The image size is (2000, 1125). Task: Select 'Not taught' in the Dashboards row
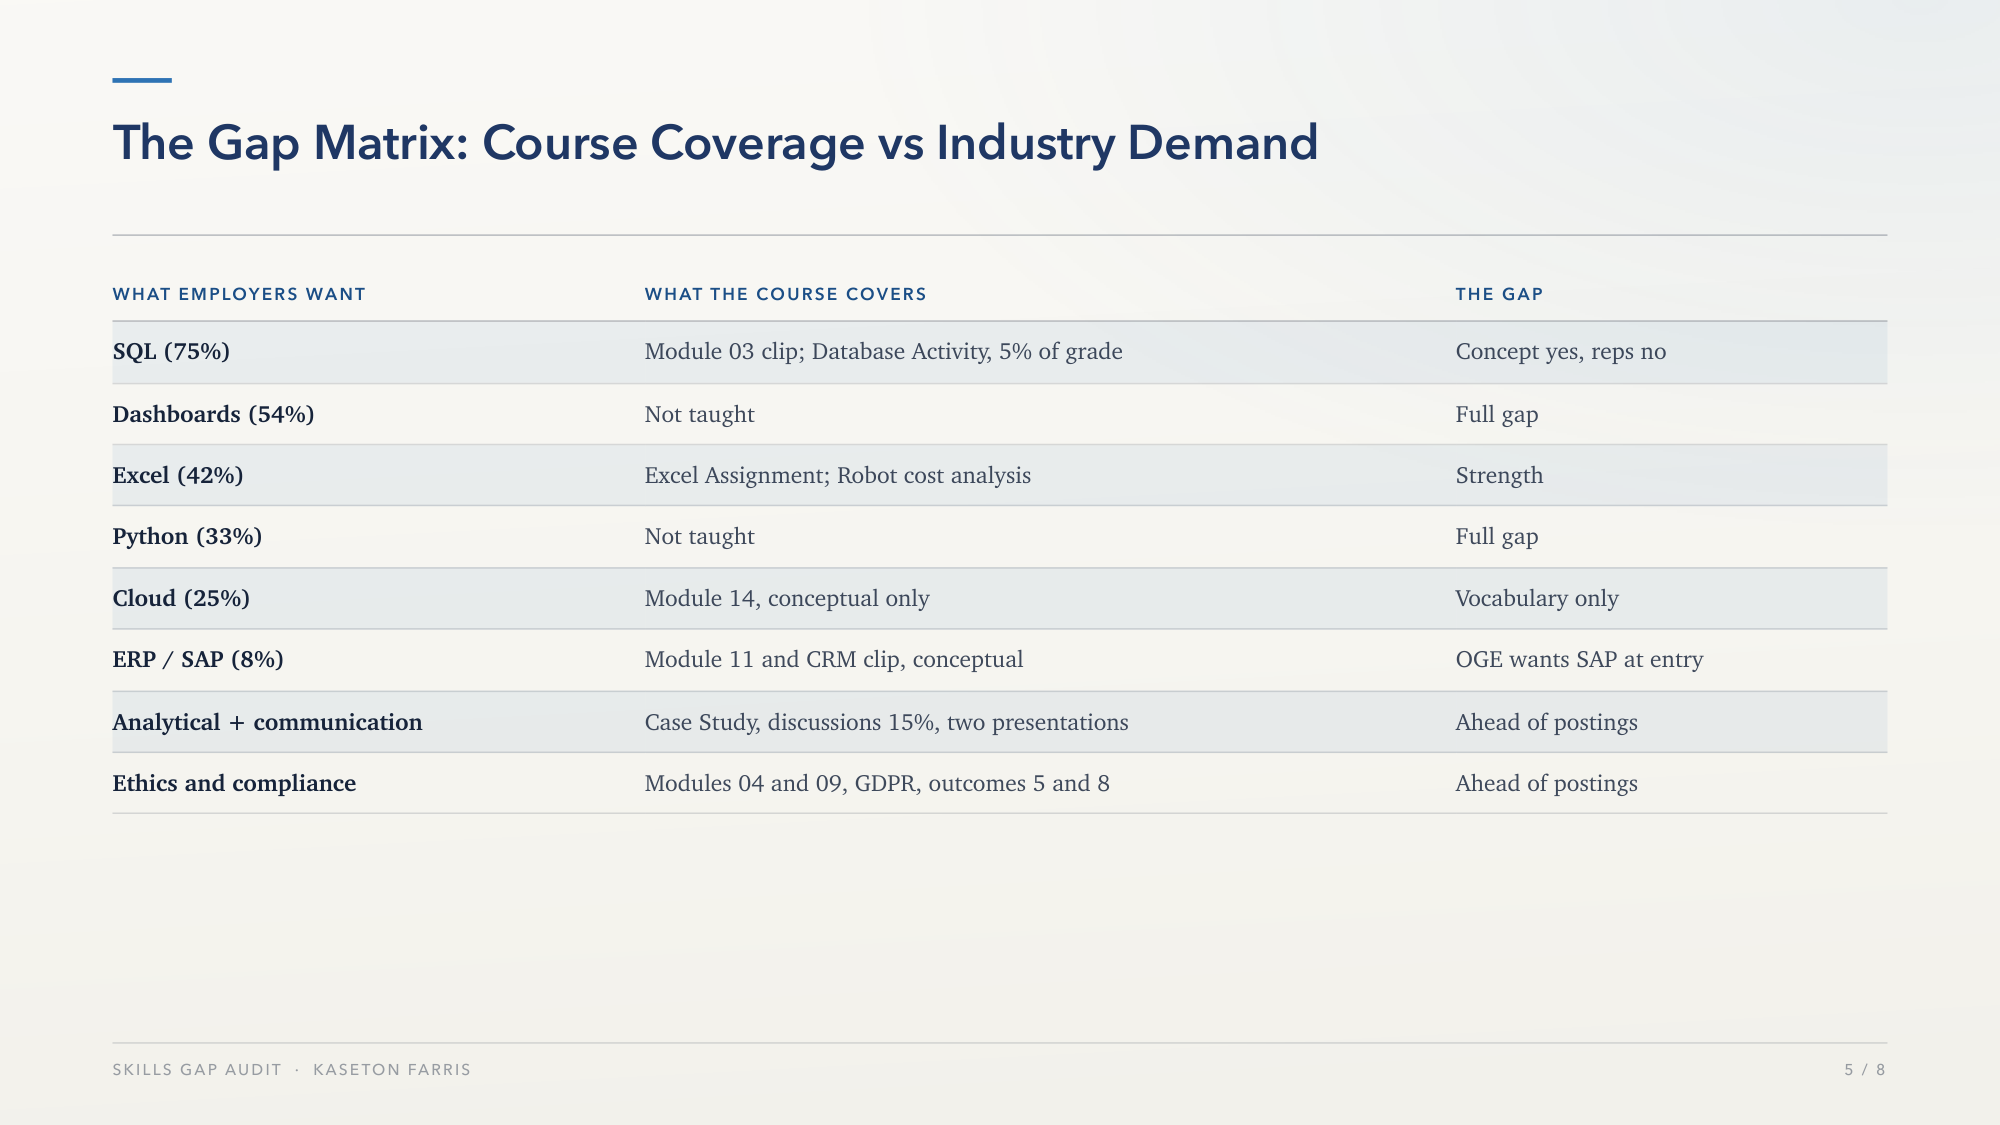(x=699, y=414)
